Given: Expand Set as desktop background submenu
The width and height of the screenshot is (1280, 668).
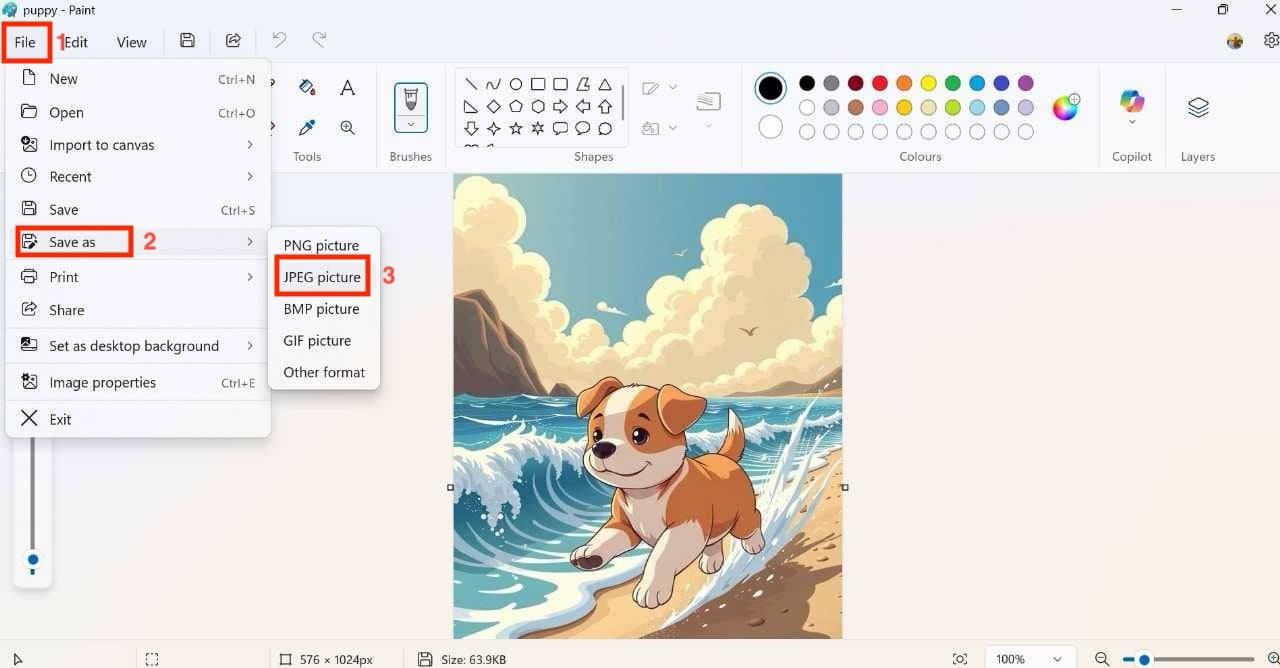Looking at the screenshot, I should point(250,345).
